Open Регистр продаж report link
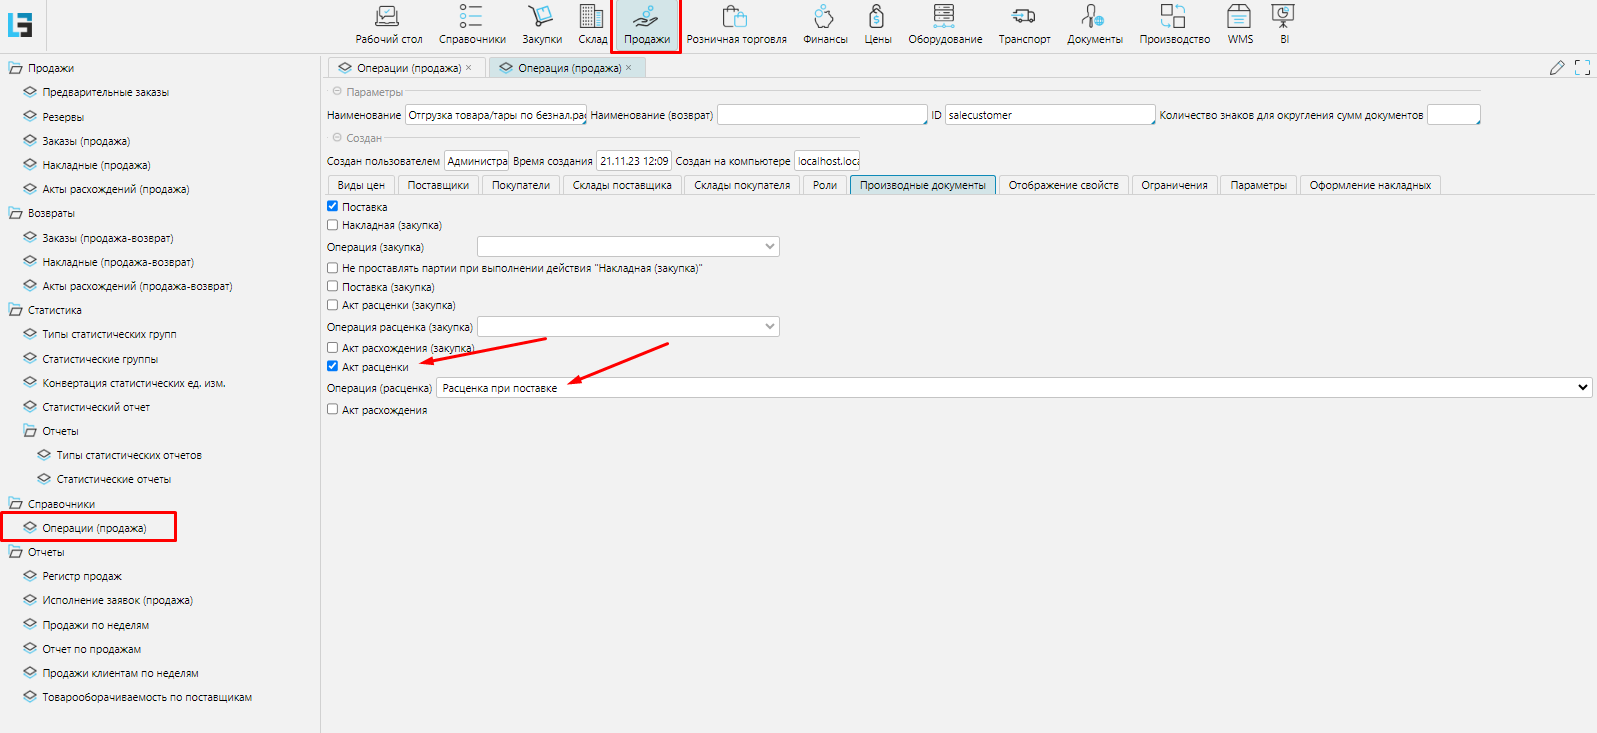The width and height of the screenshot is (1597, 733). click(x=82, y=576)
